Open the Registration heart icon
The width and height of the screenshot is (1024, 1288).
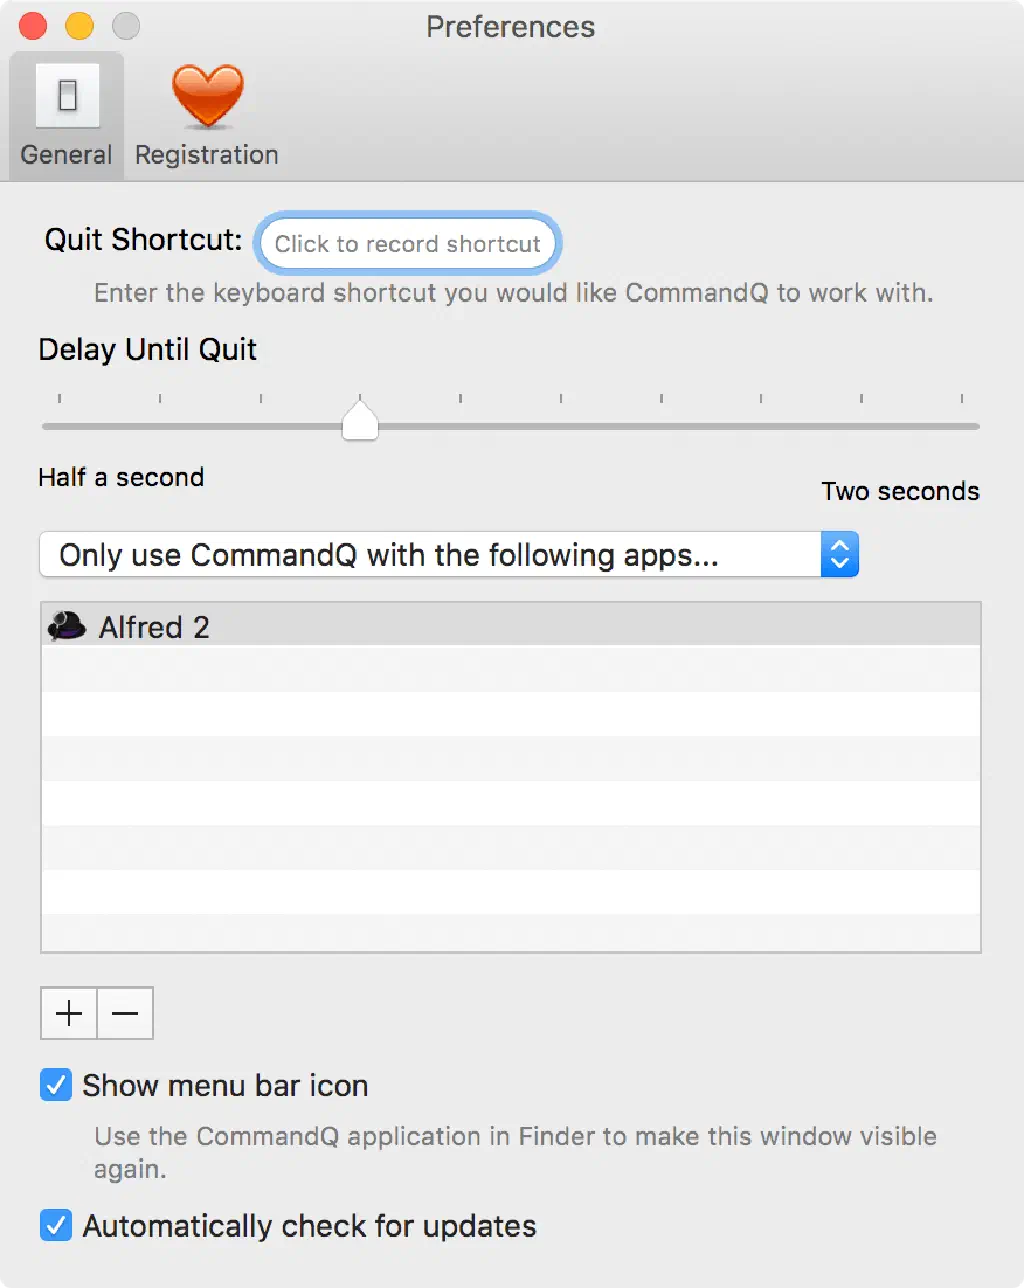207,96
